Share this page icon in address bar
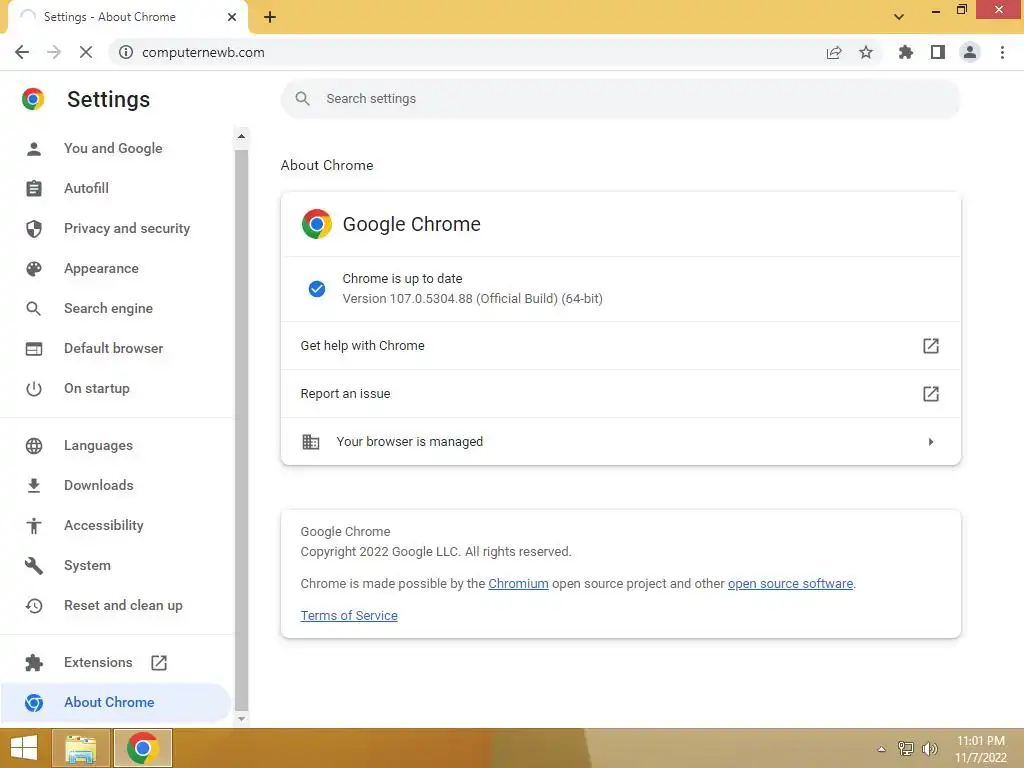1024x768 pixels. pyautogui.click(x=834, y=52)
